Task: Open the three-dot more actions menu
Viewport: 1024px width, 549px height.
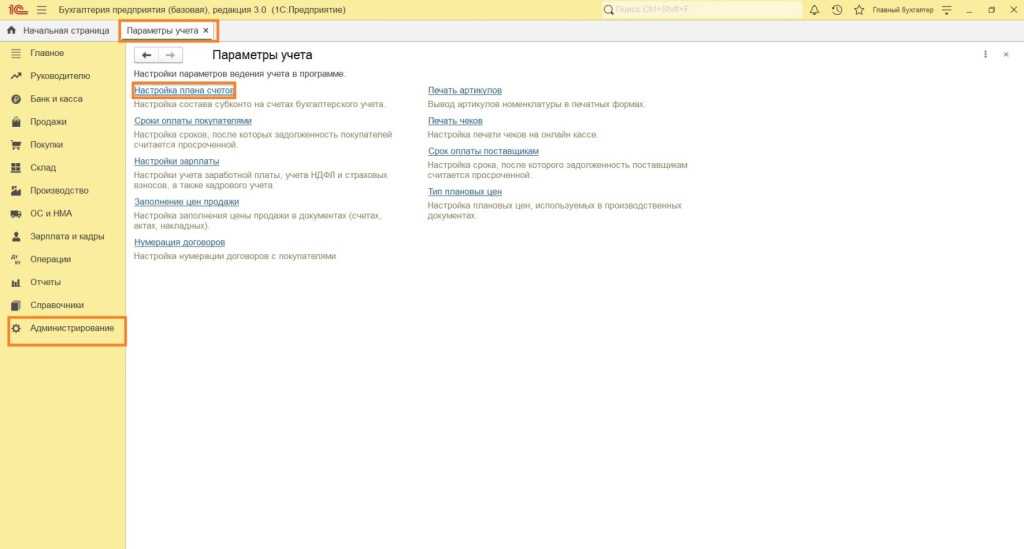Action: (x=985, y=54)
